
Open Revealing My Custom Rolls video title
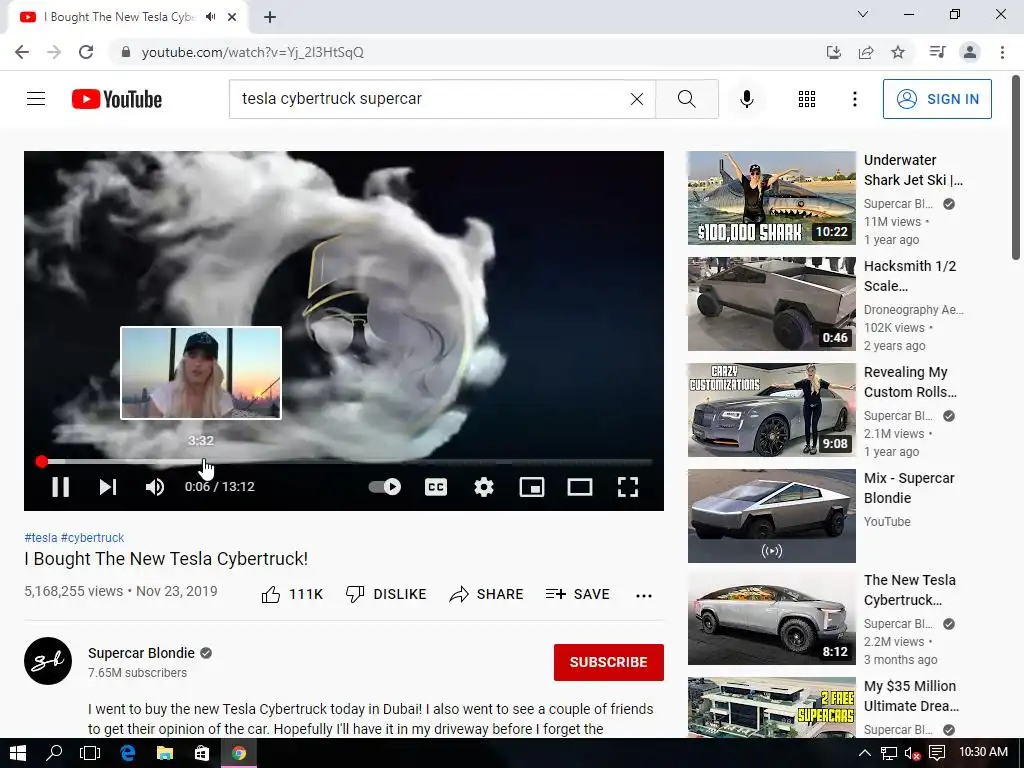pyautogui.click(x=910, y=382)
